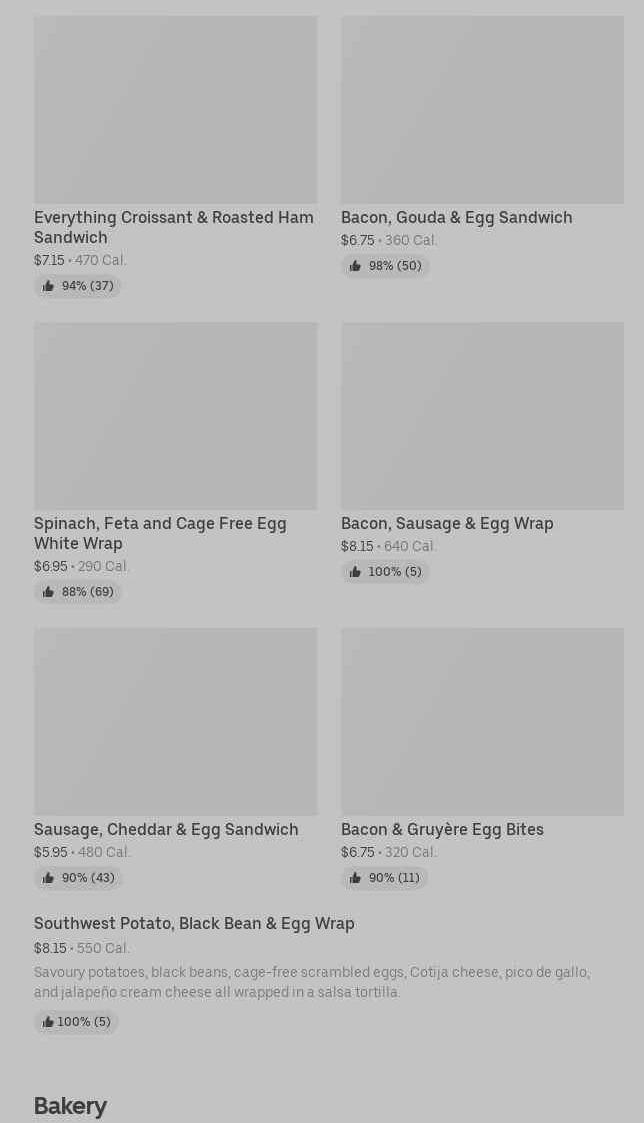Screen dimensions: 644x1123
Task: Open Sausage, Cheddar & Egg Sandwich photo
Action: [x=175, y=722]
